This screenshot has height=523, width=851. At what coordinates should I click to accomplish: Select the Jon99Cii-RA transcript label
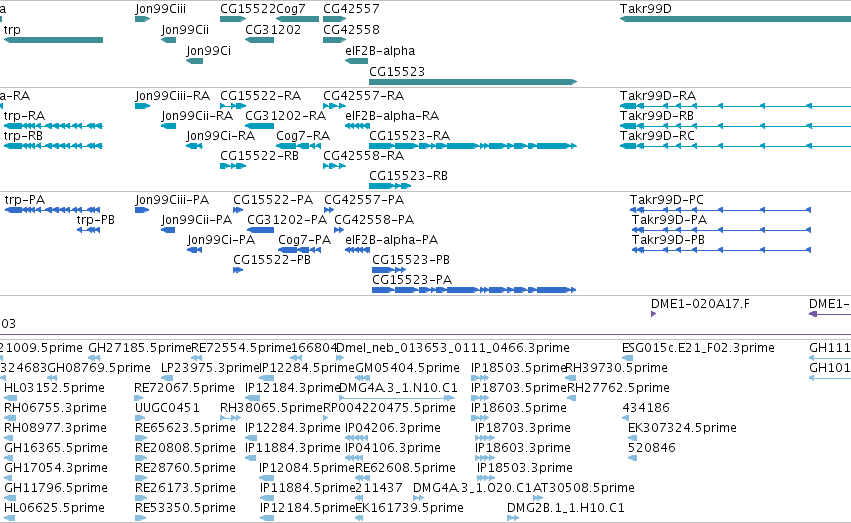(197, 116)
